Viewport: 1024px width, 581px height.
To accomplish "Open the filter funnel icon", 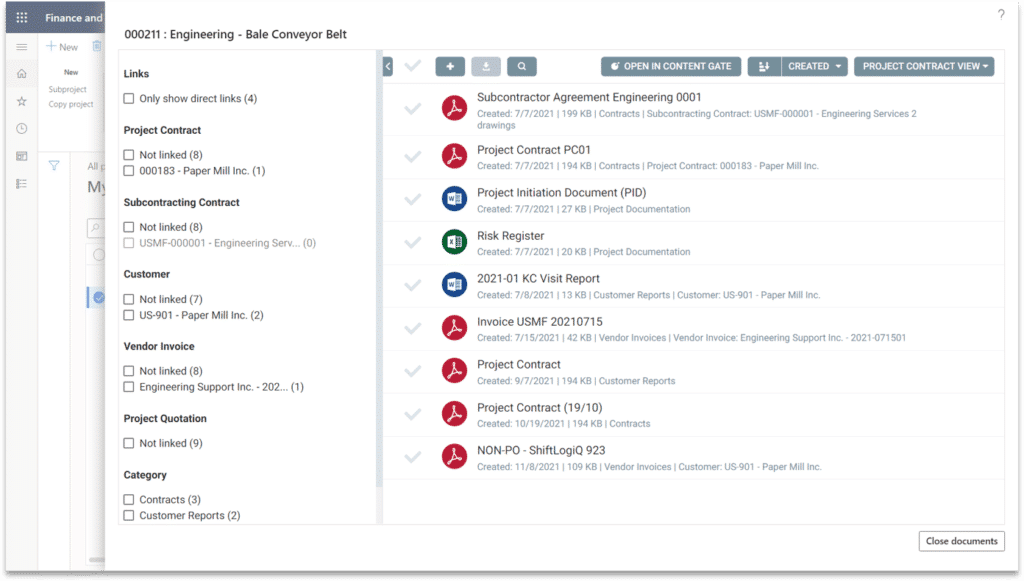I will tap(54, 166).
